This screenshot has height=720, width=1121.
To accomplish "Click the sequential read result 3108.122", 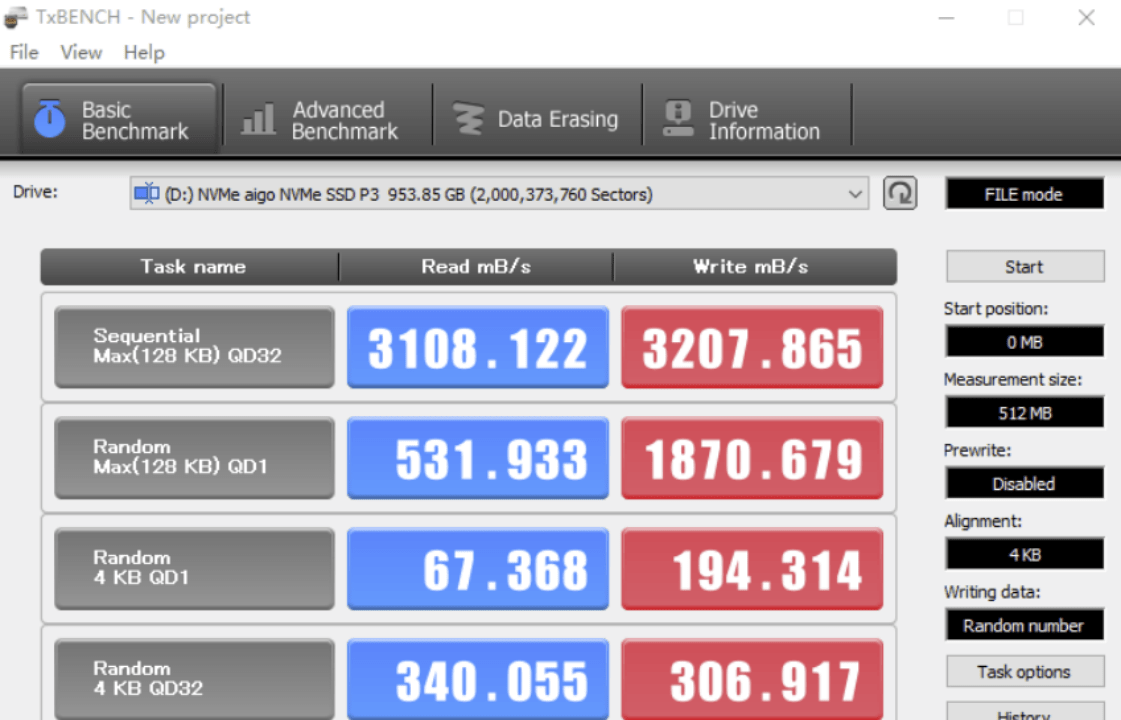I will click(478, 347).
